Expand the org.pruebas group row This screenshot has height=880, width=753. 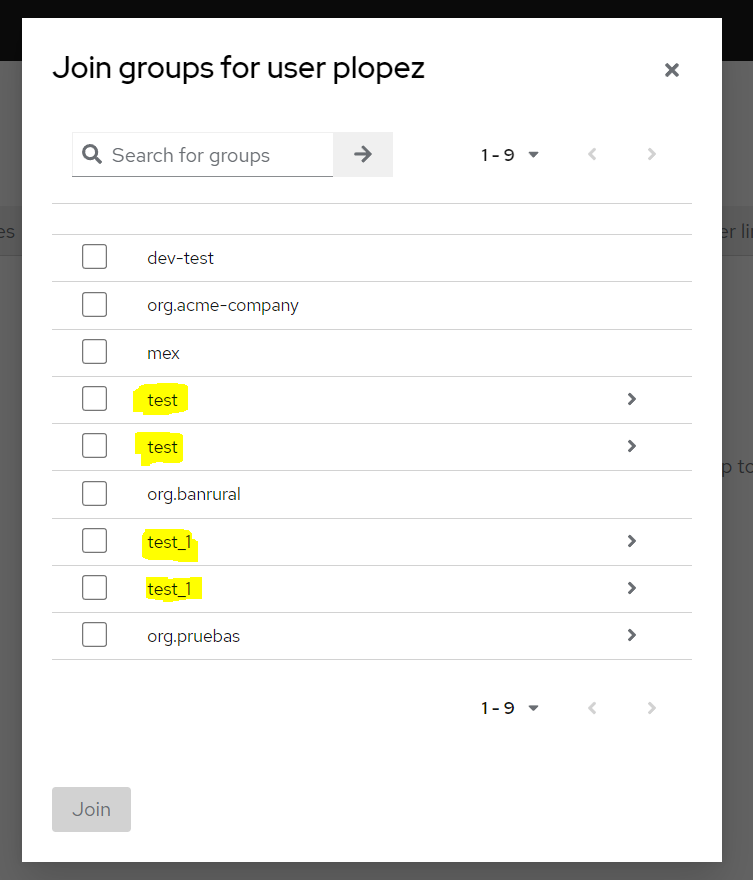click(631, 635)
